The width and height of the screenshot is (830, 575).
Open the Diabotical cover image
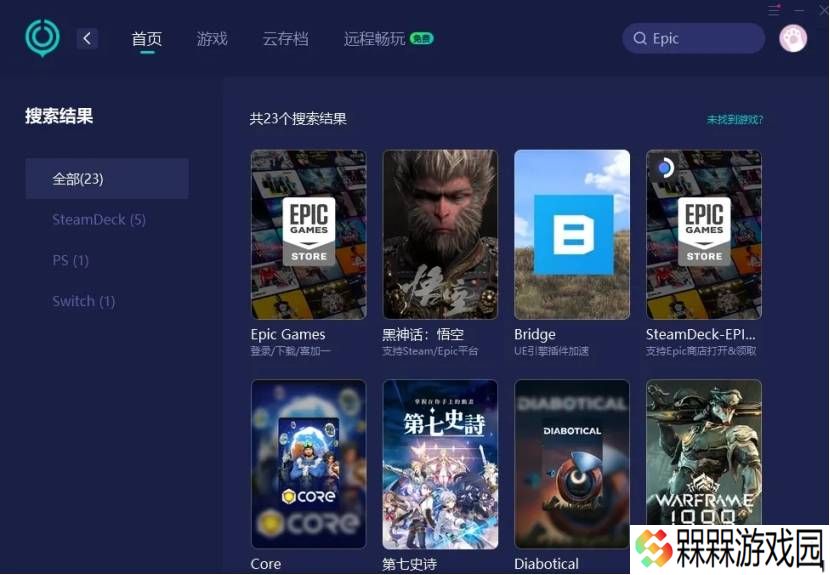point(572,464)
